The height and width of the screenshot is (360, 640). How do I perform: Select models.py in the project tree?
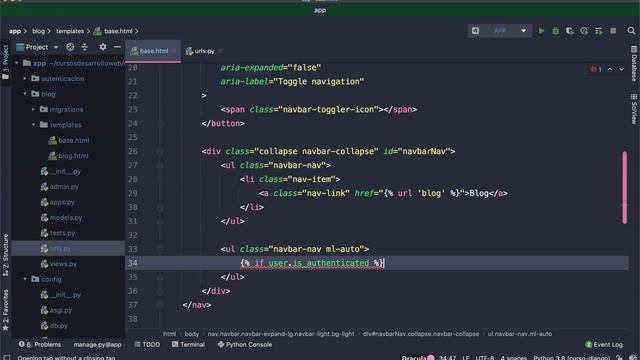pos(61,218)
